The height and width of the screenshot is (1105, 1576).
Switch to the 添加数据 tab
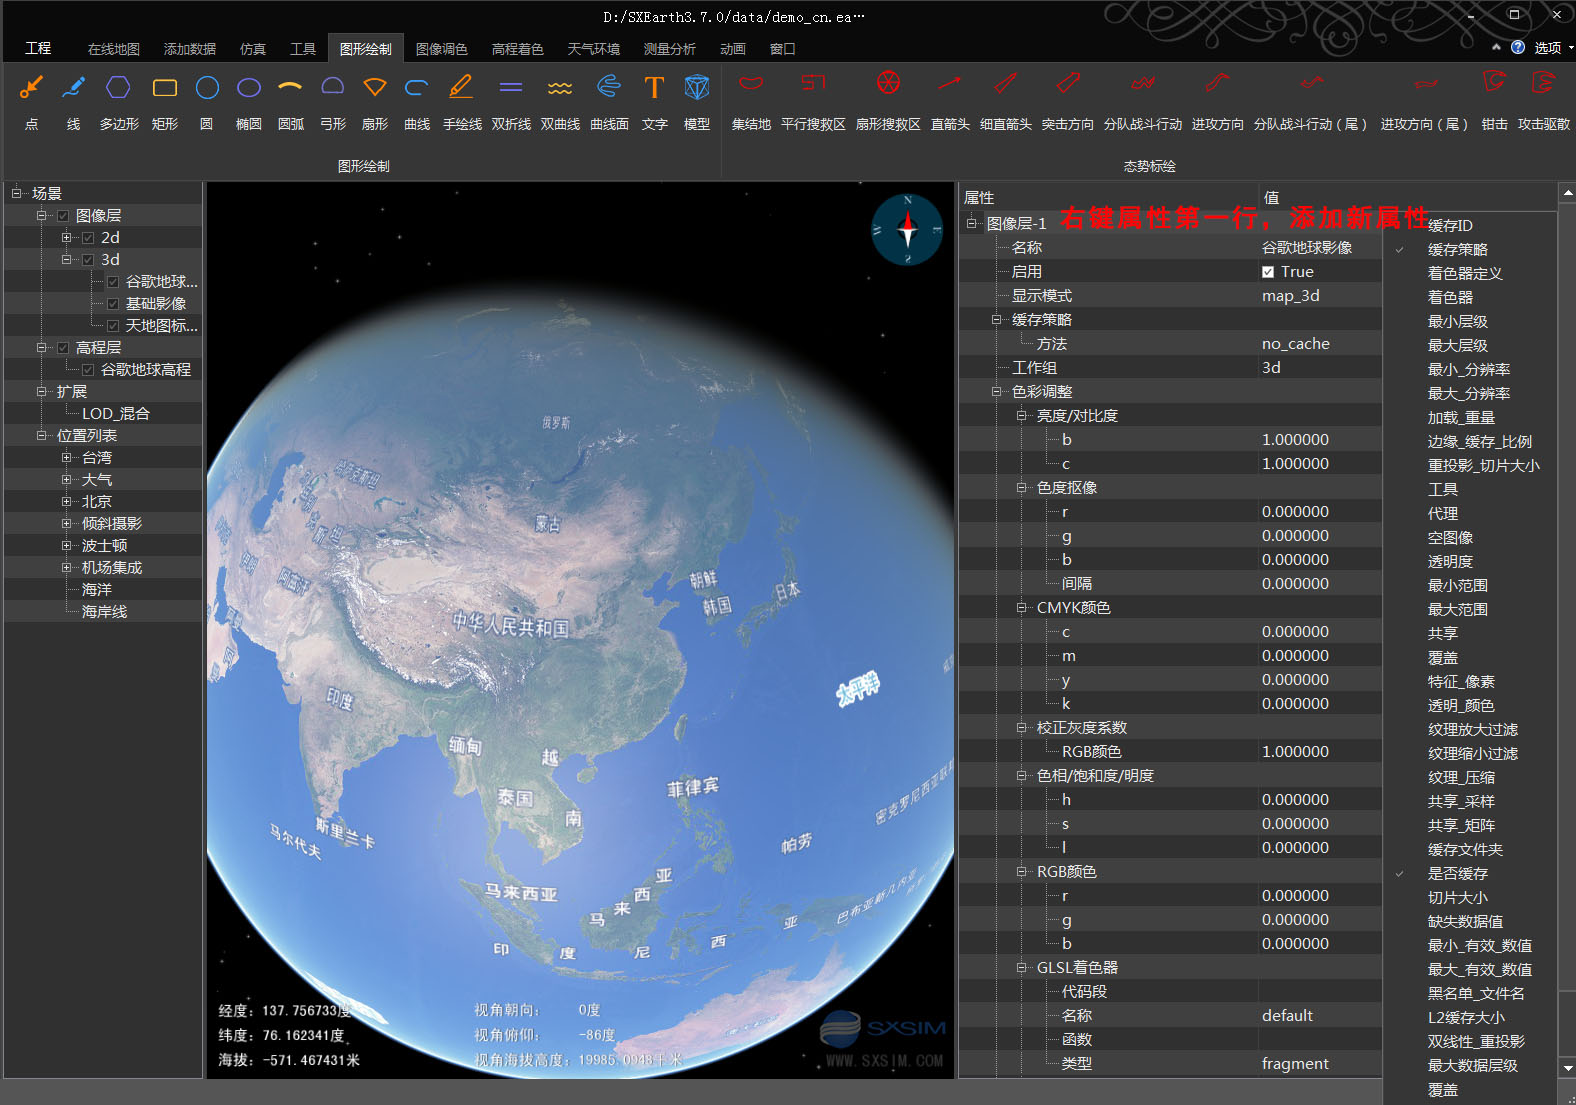(189, 49)
